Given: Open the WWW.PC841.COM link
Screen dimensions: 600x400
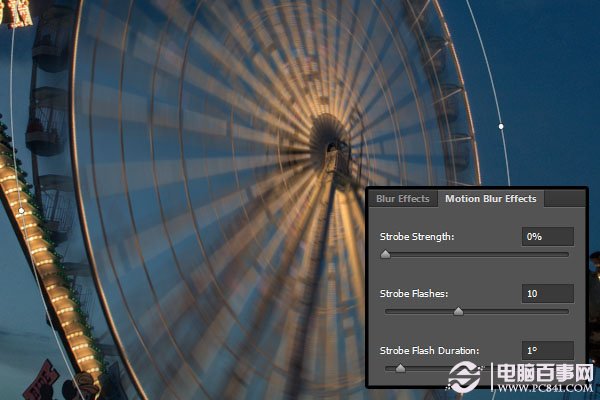Looking at the screenshot, I should click(545, 388).
